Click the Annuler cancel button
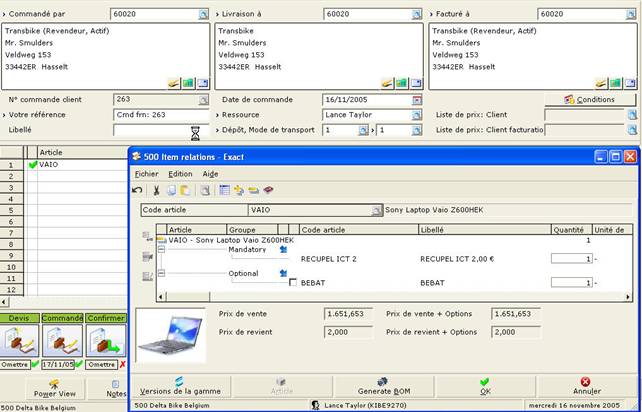Screen dimensions: 642x412 [586, 386]
